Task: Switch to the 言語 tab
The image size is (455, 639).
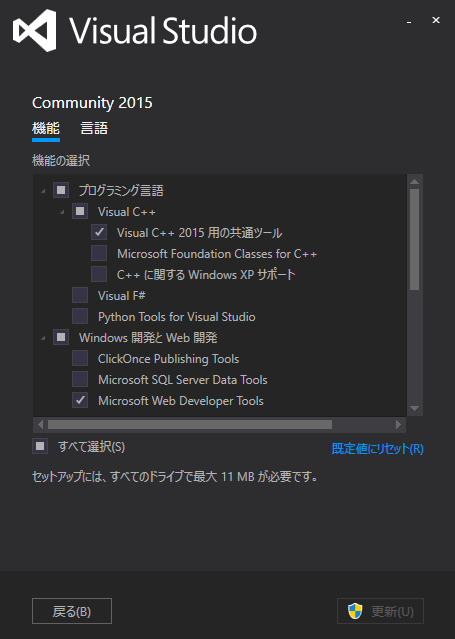Action: point(94,128)
